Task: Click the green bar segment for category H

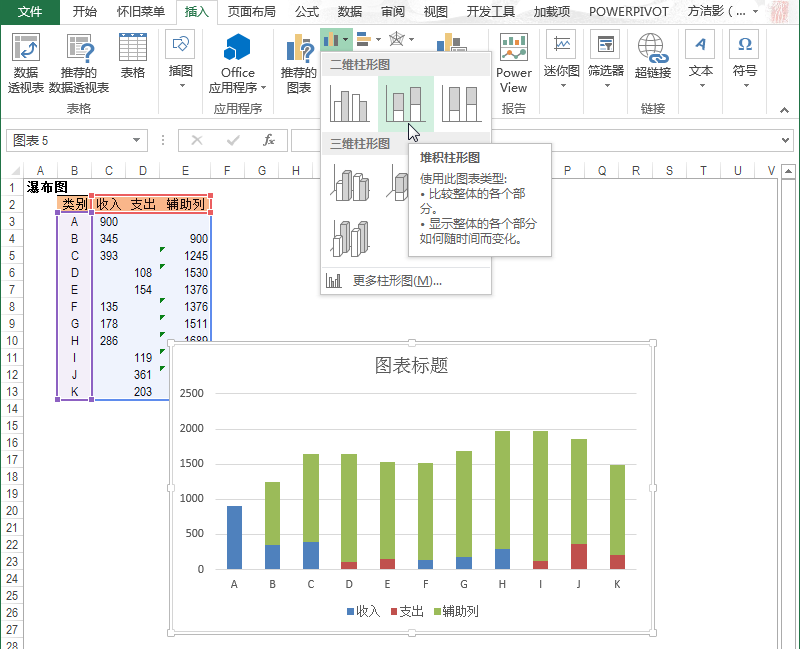Action: 502,490
